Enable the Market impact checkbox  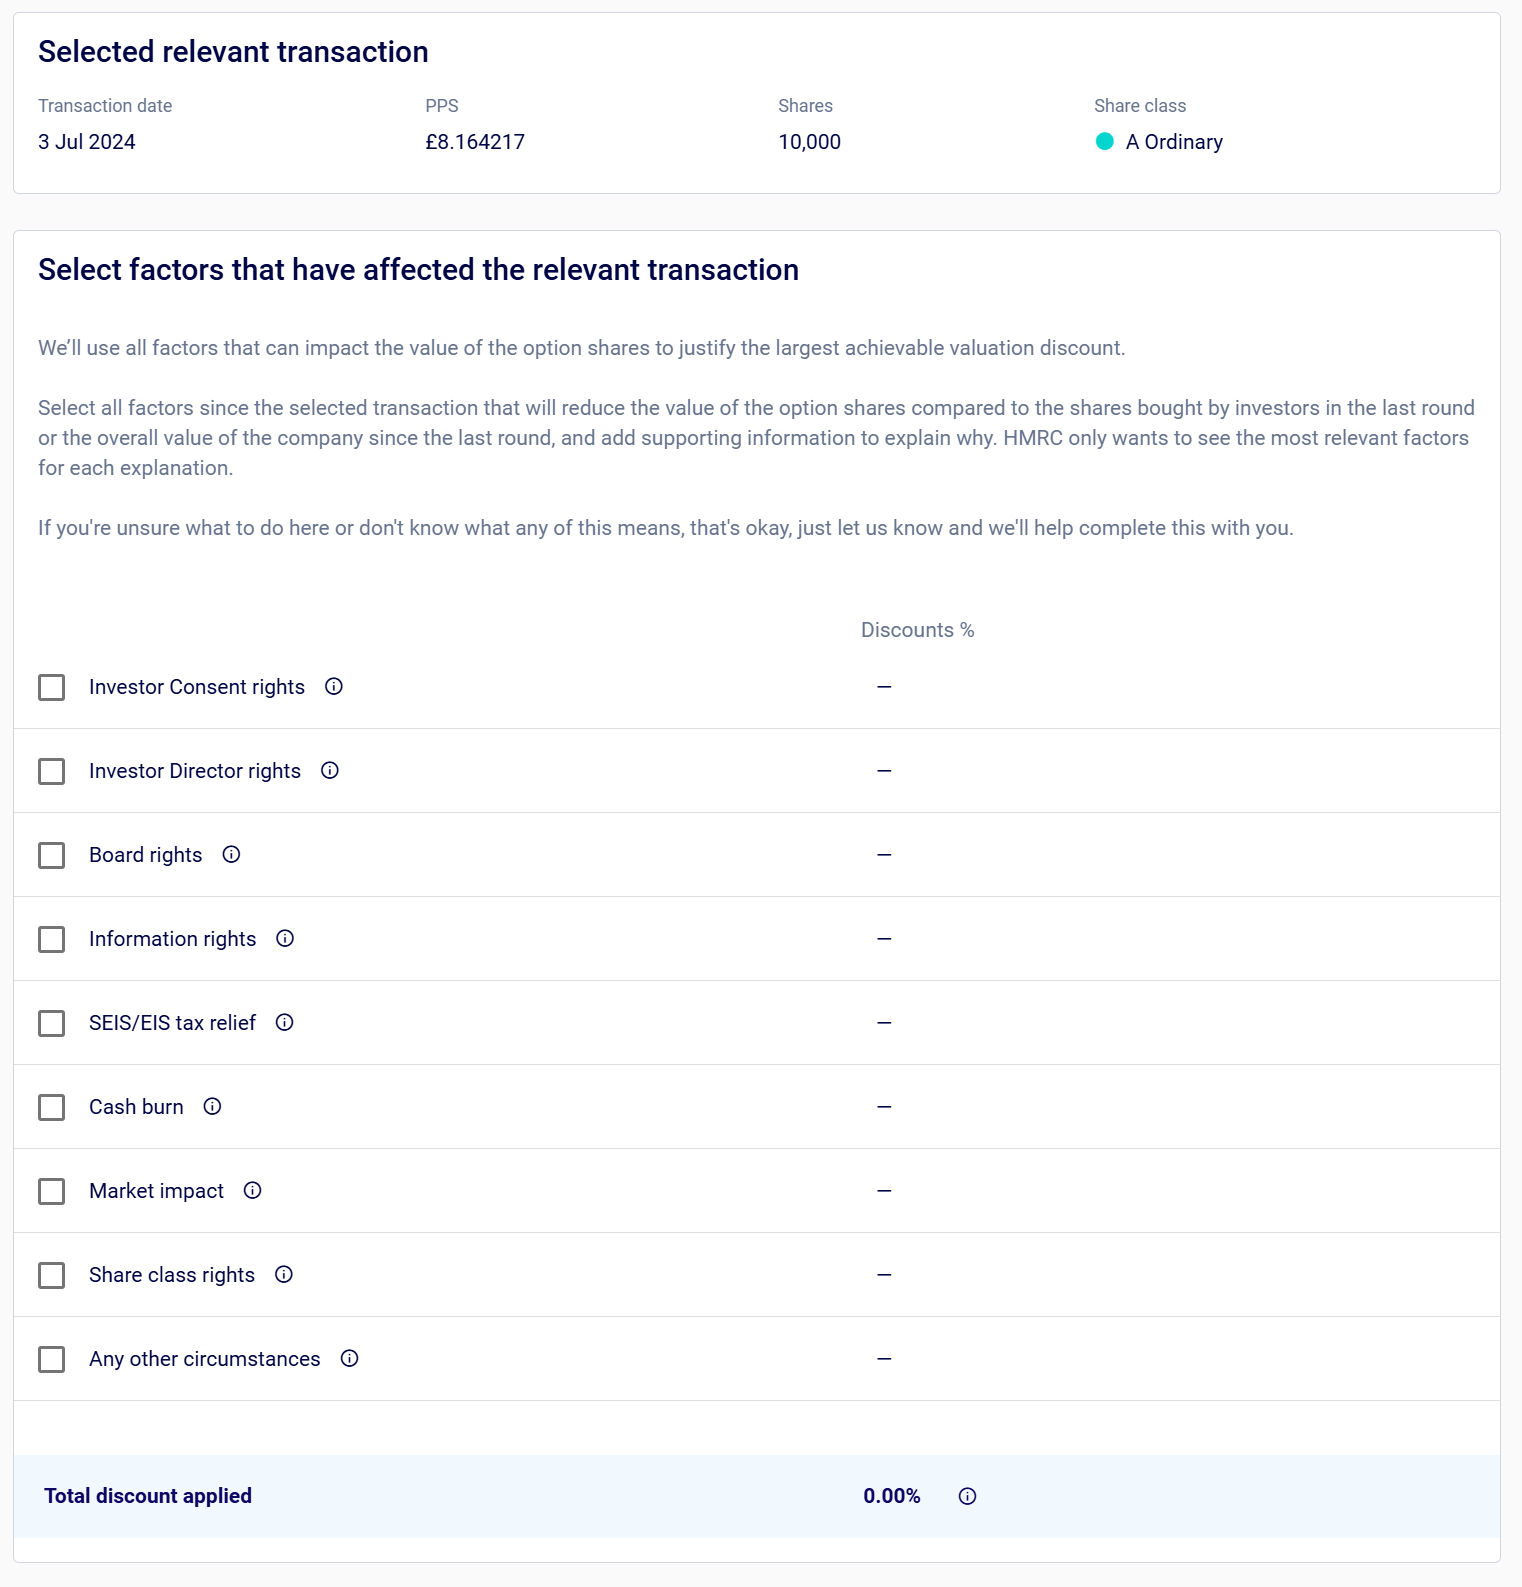point(52,1192)
